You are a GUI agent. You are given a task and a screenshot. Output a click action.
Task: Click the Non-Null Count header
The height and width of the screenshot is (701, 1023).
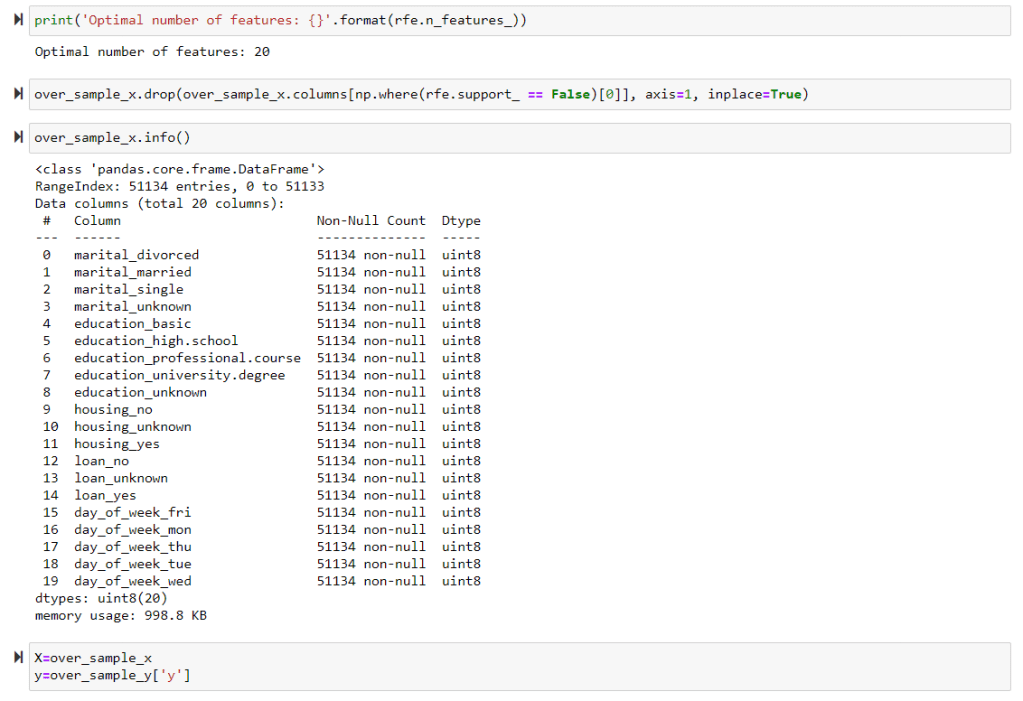(370, 220)
